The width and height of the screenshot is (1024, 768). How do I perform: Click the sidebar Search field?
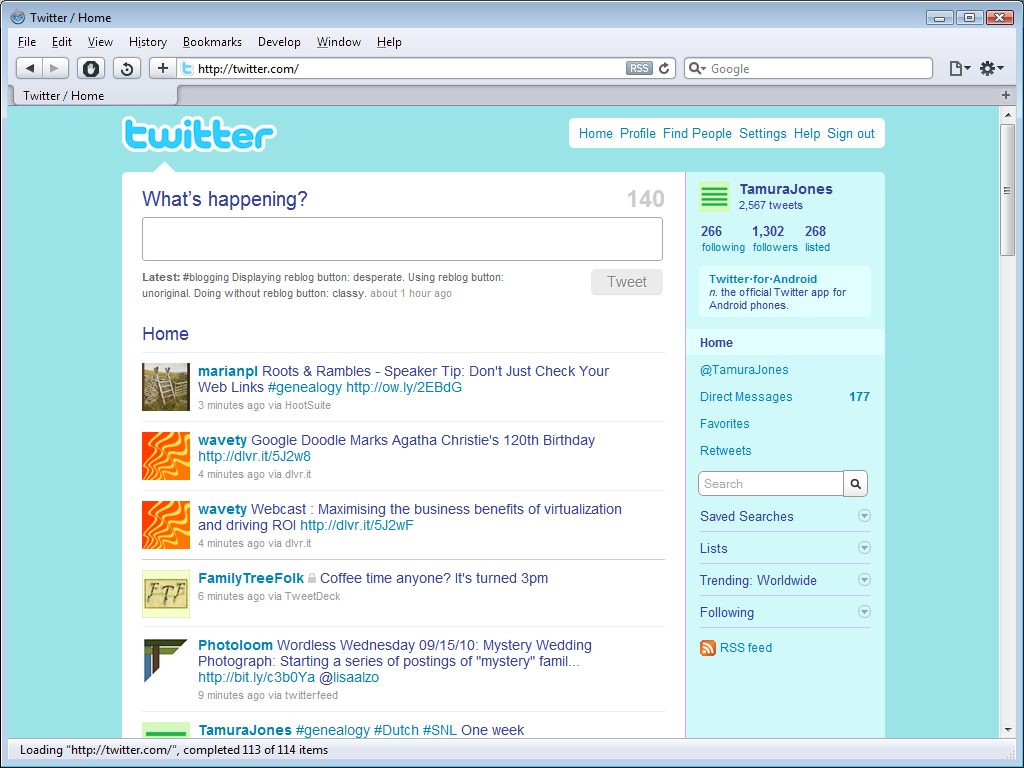click(771, 484)
